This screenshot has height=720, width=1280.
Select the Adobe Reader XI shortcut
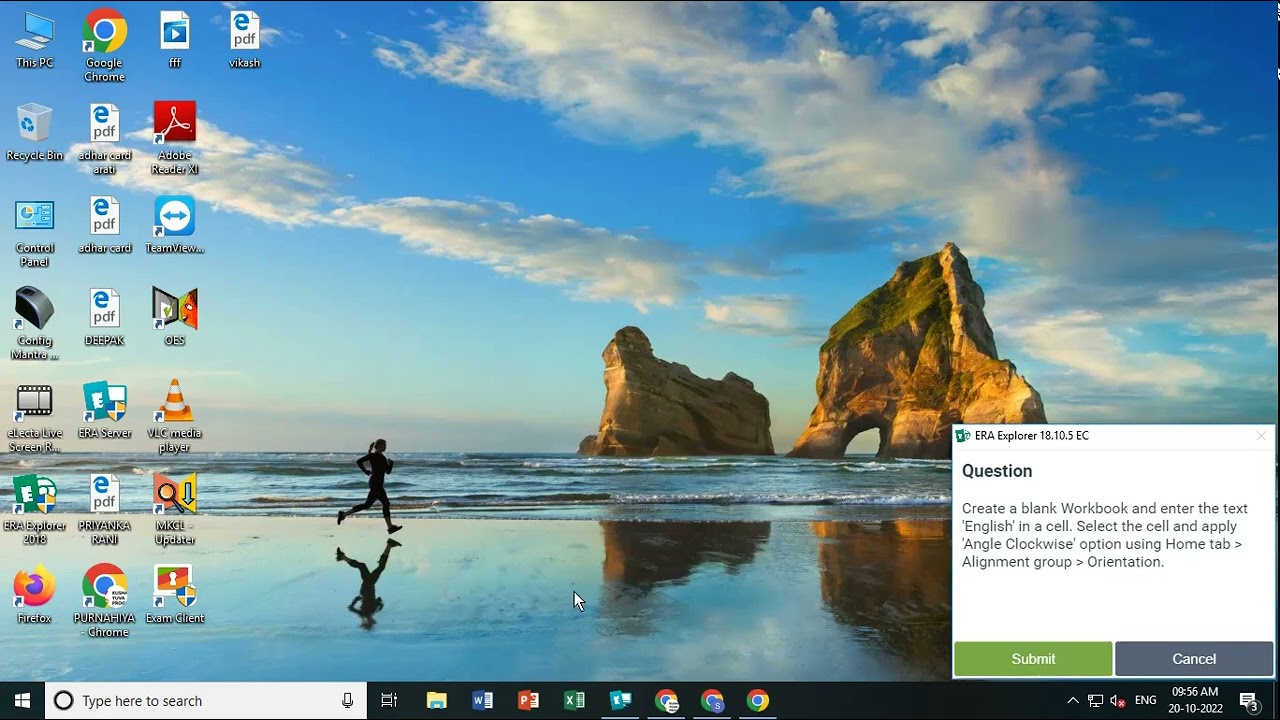pyautogui.click(x=175, y=138)
